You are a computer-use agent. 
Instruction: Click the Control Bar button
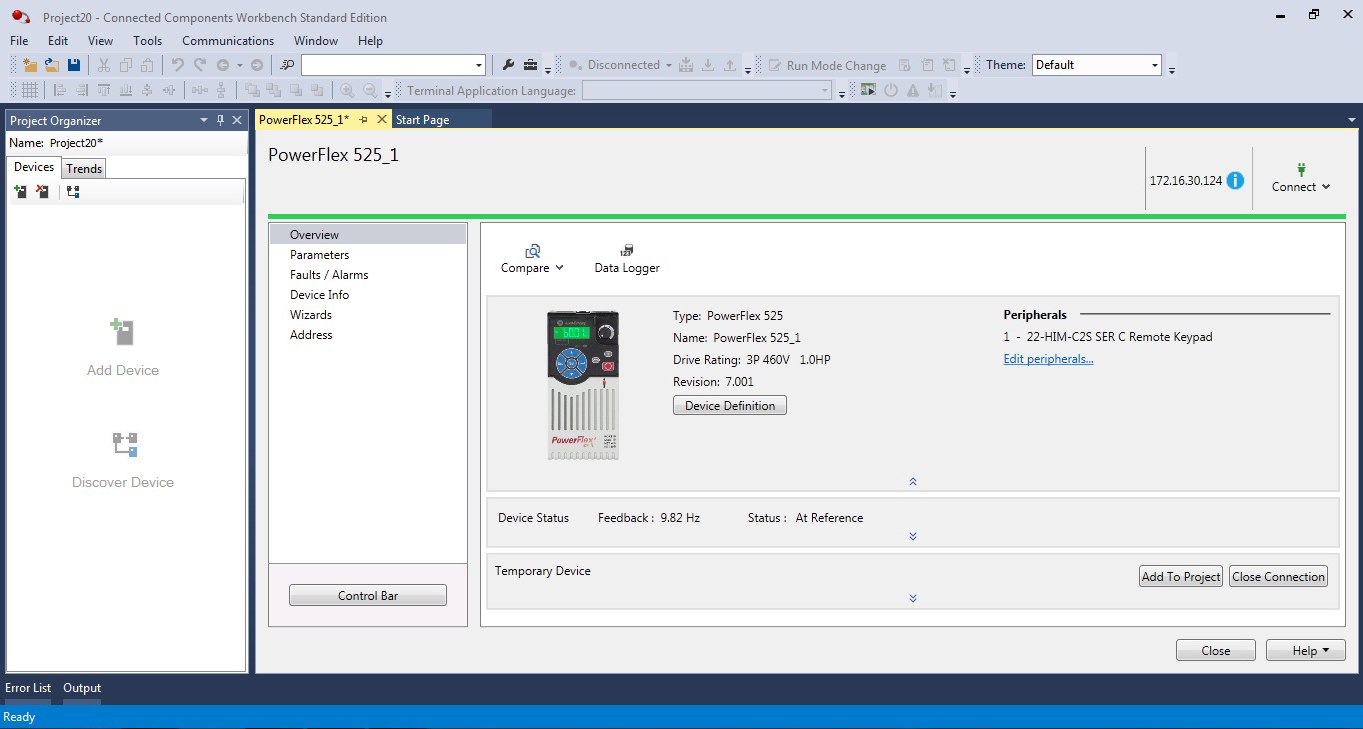368,595
